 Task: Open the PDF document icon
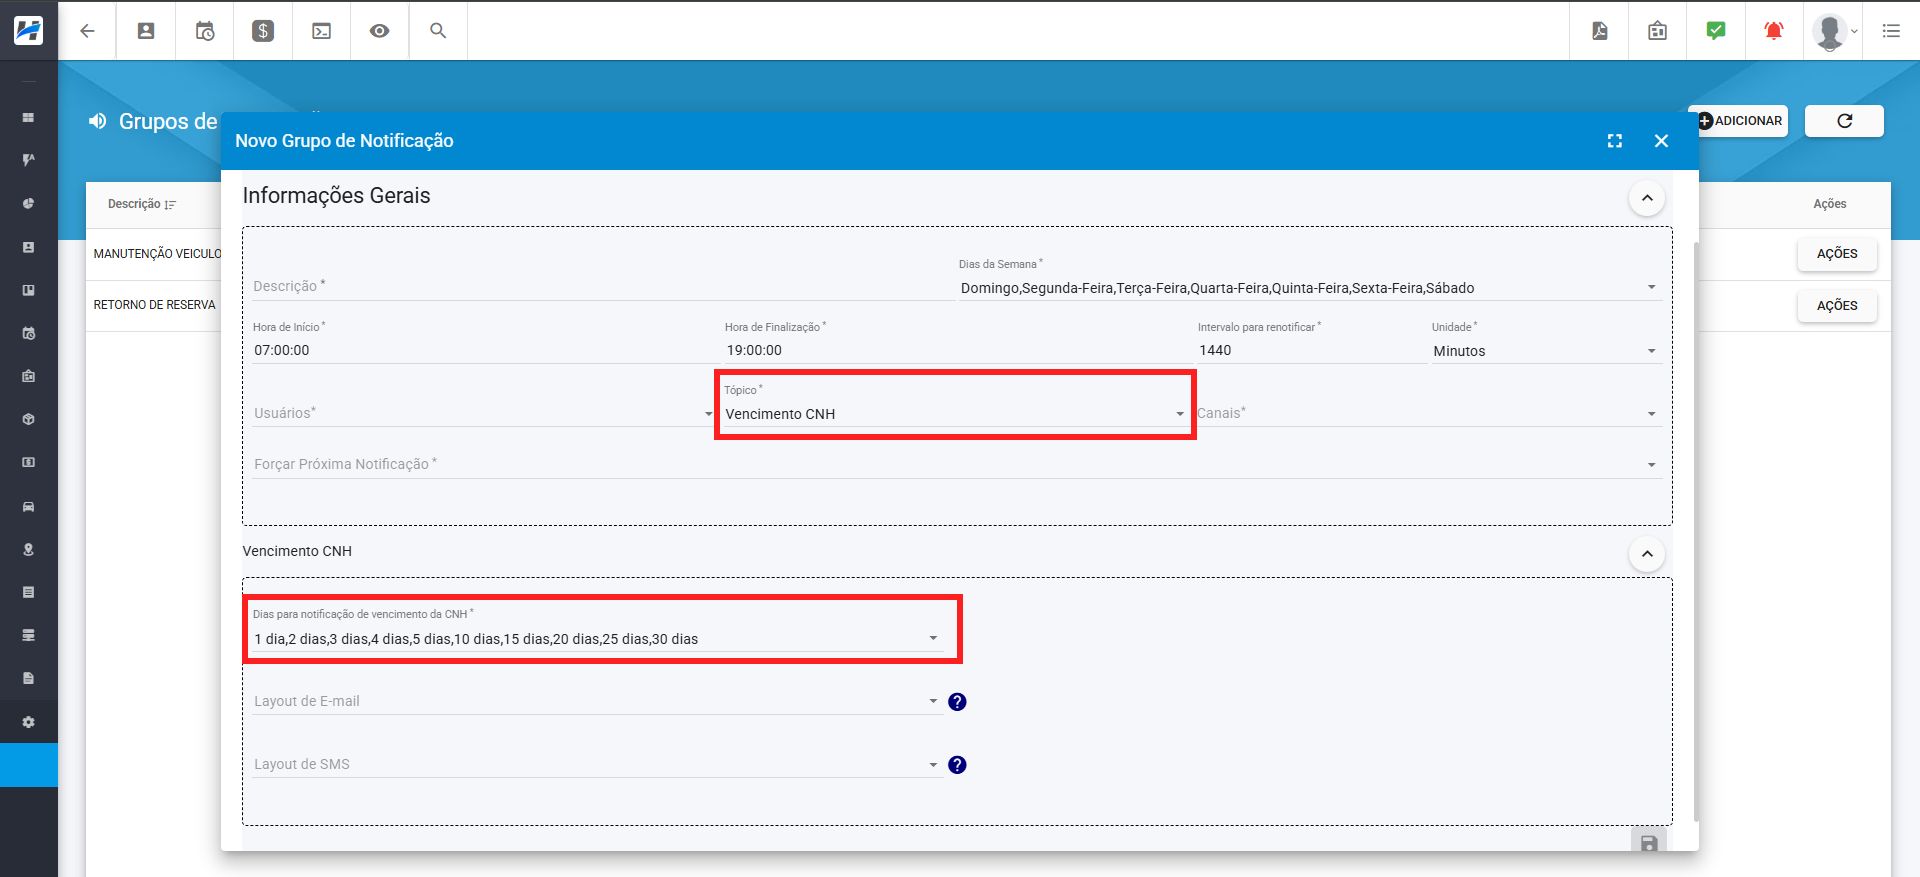click(1600, 31)
